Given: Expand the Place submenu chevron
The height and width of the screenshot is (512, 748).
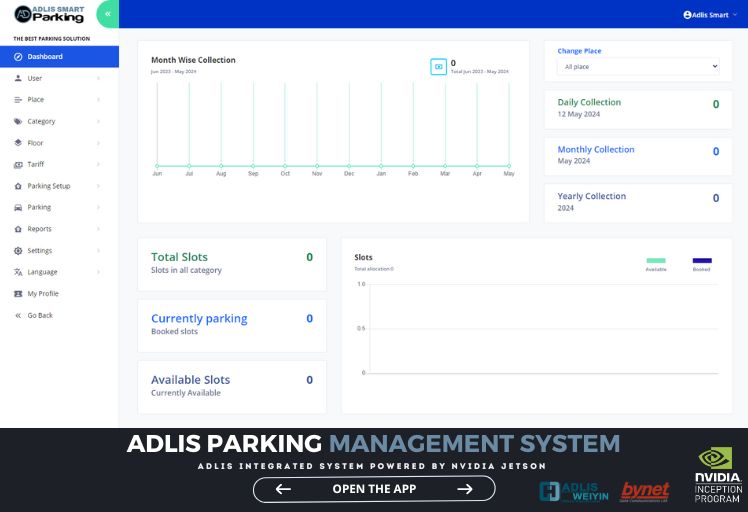Looking at the screenshot, I should pos(98,100).
